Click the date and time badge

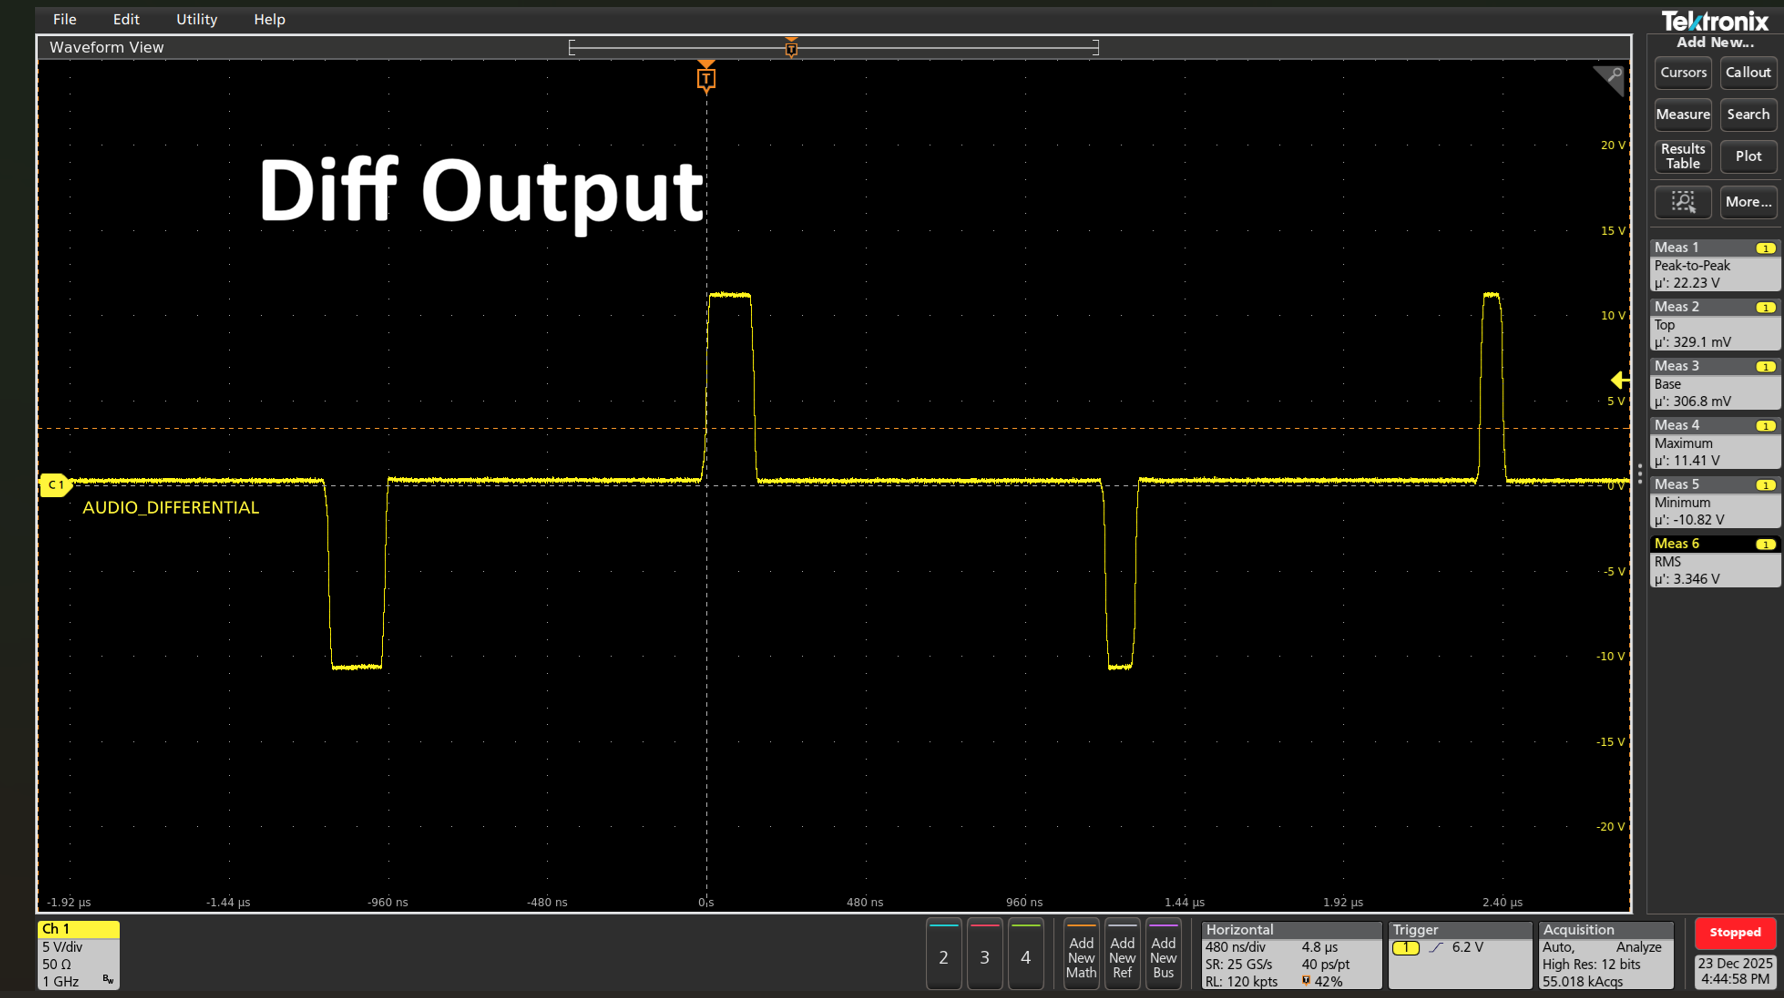coord(1735,971)
